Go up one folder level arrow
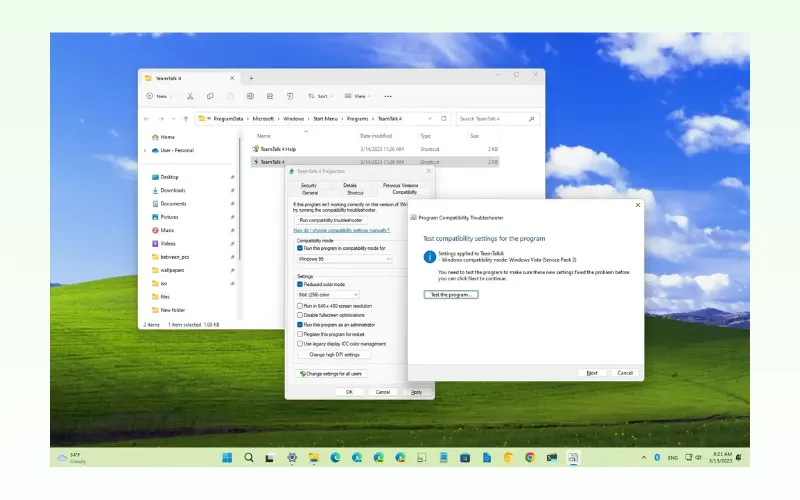 (x=186, y=119)
